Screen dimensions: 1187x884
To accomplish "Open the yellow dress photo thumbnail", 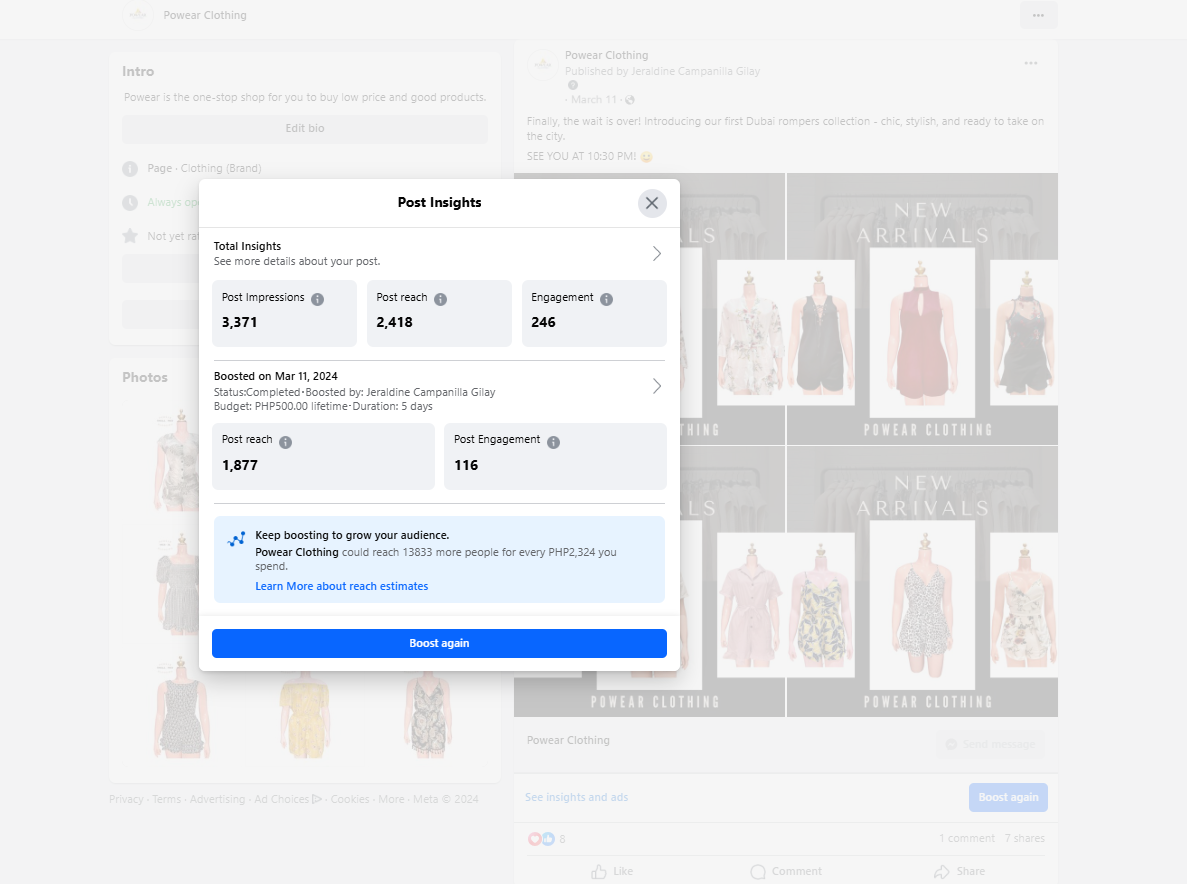I will tap(304, 708).
